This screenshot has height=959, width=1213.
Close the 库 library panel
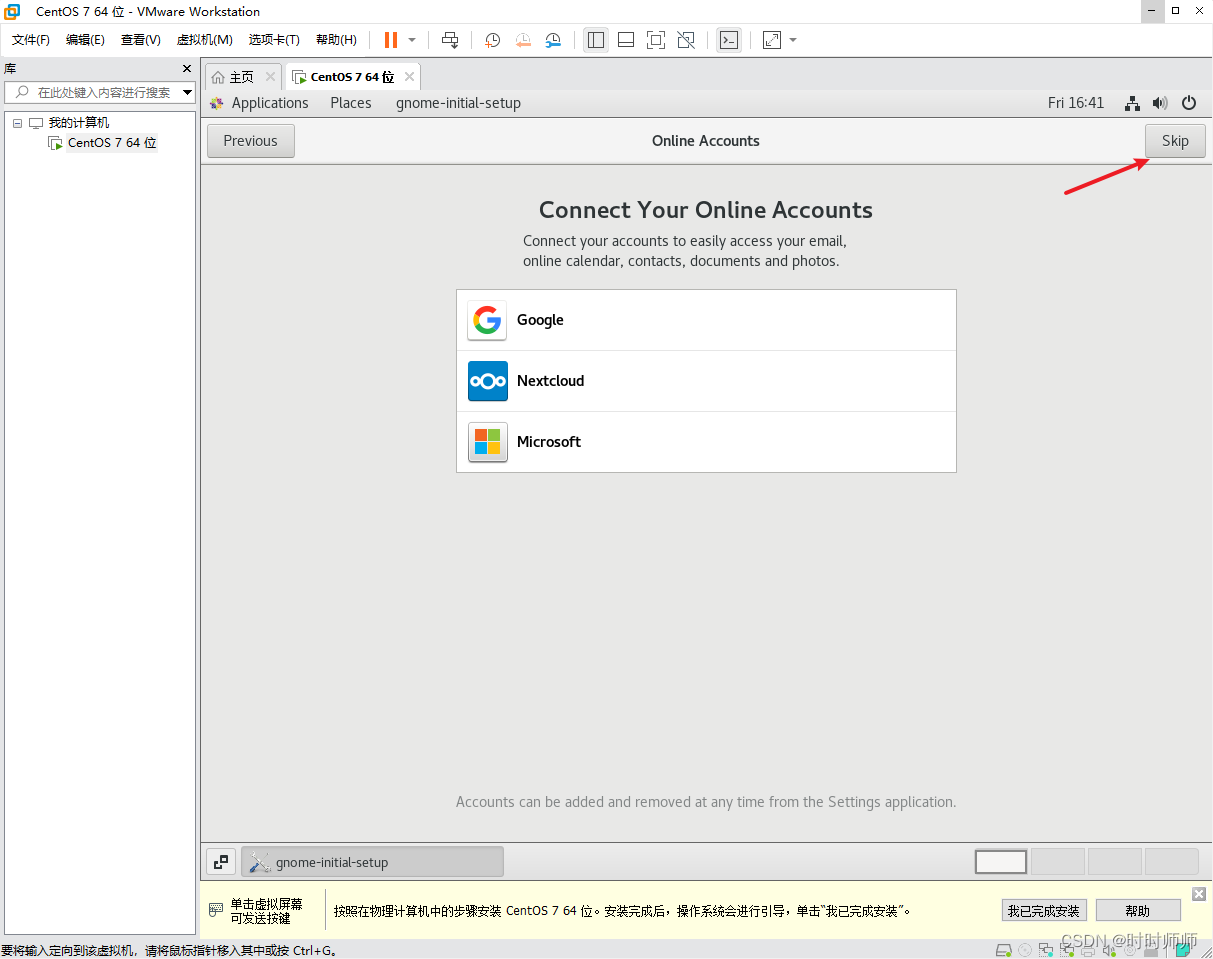[x=186, y=69]
